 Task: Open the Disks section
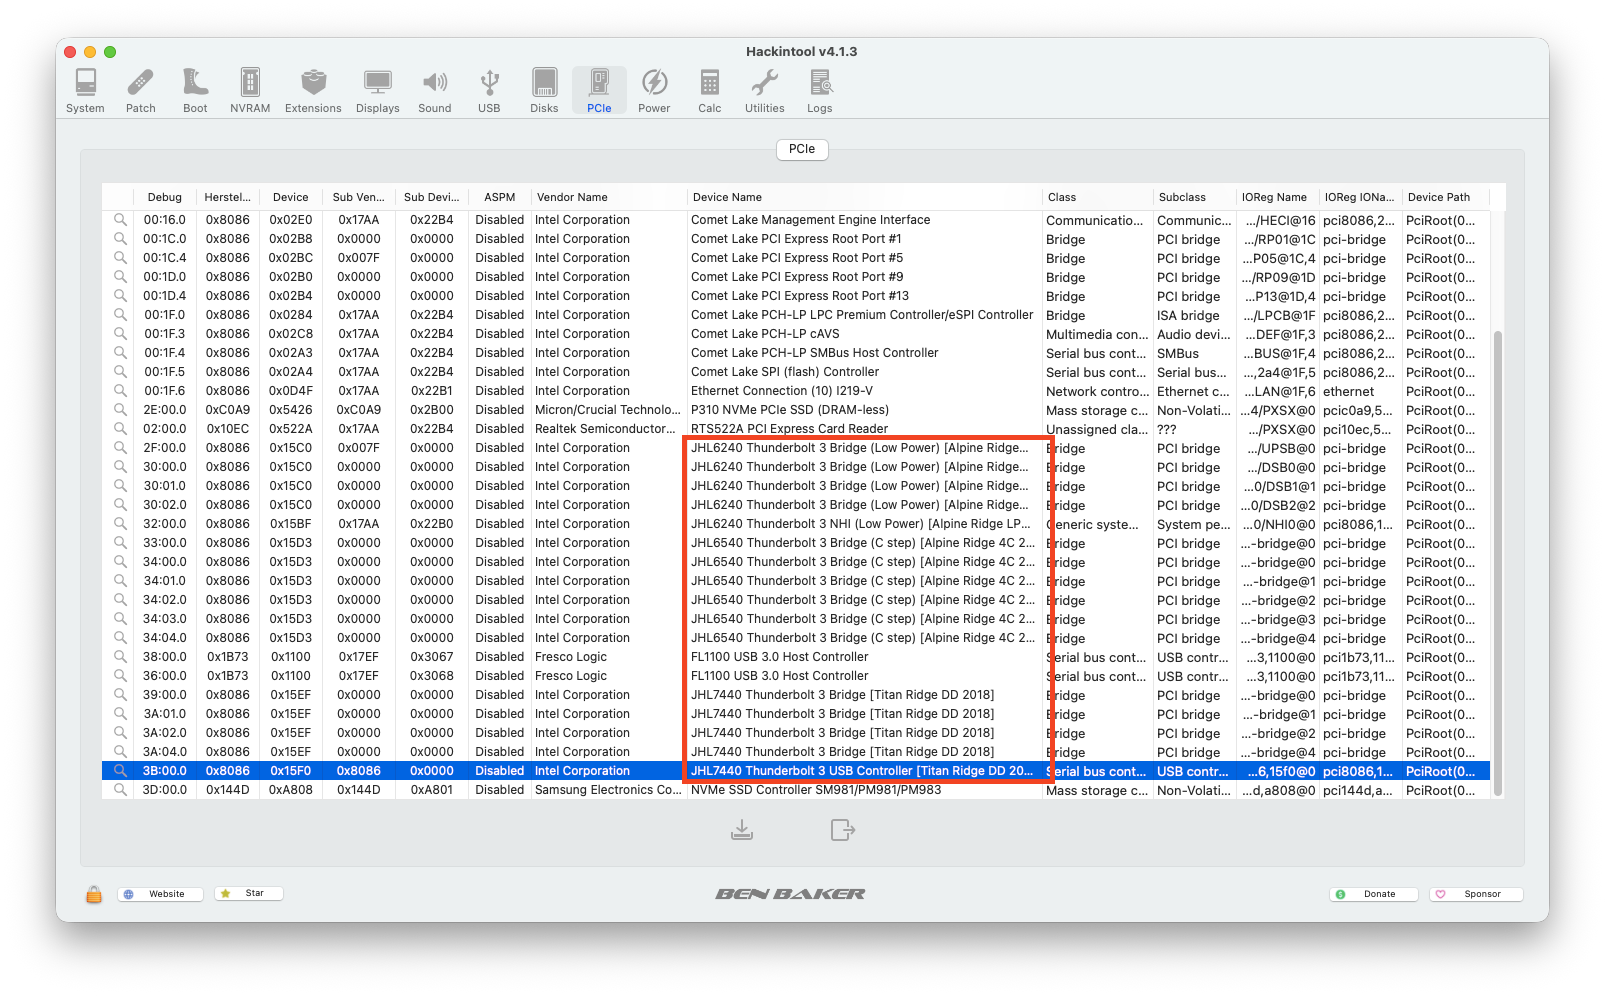[544, 90]
